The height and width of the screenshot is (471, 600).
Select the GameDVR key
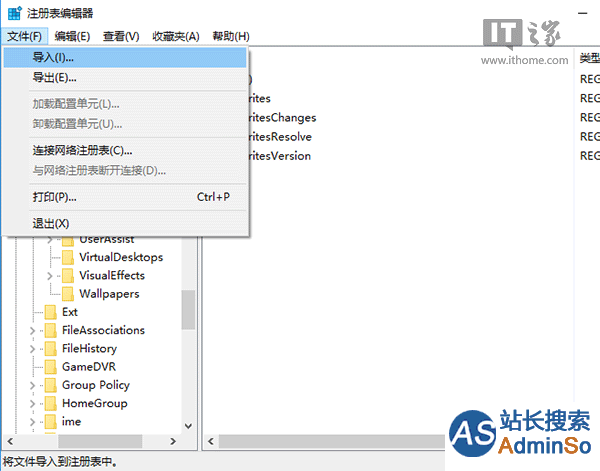89,367
